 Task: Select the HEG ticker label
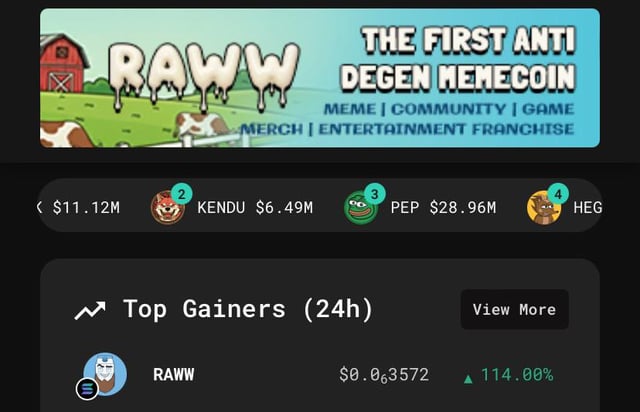point(587,207)
